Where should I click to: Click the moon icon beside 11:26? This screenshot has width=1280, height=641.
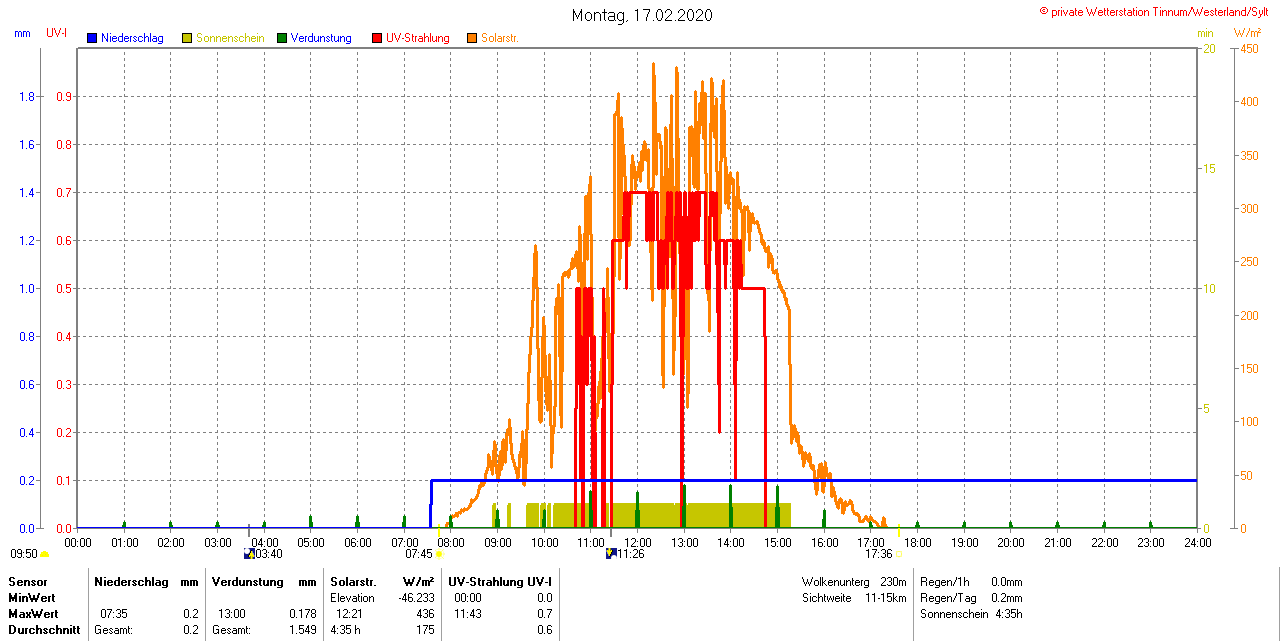pos(610,553)
